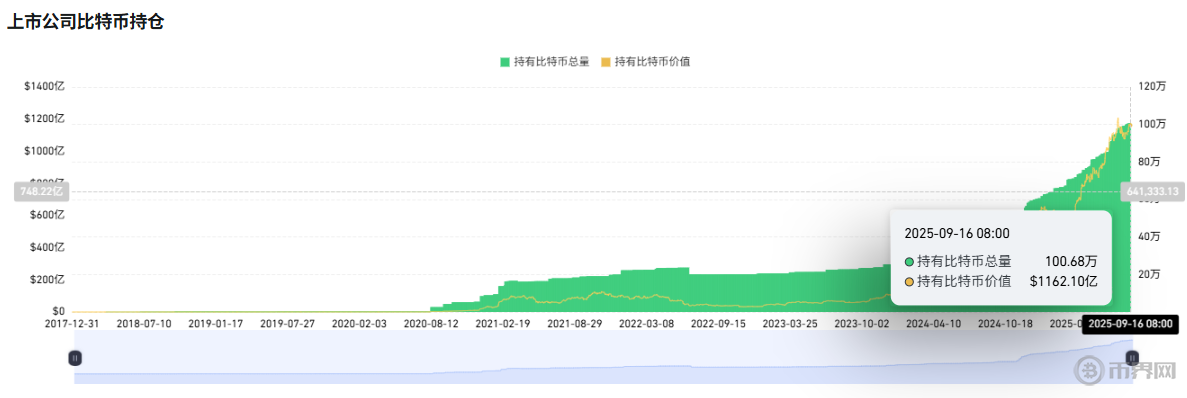Click the $600亿 left axis label
This screenshot has width=1187, height=398.
[x=48, y=215]
